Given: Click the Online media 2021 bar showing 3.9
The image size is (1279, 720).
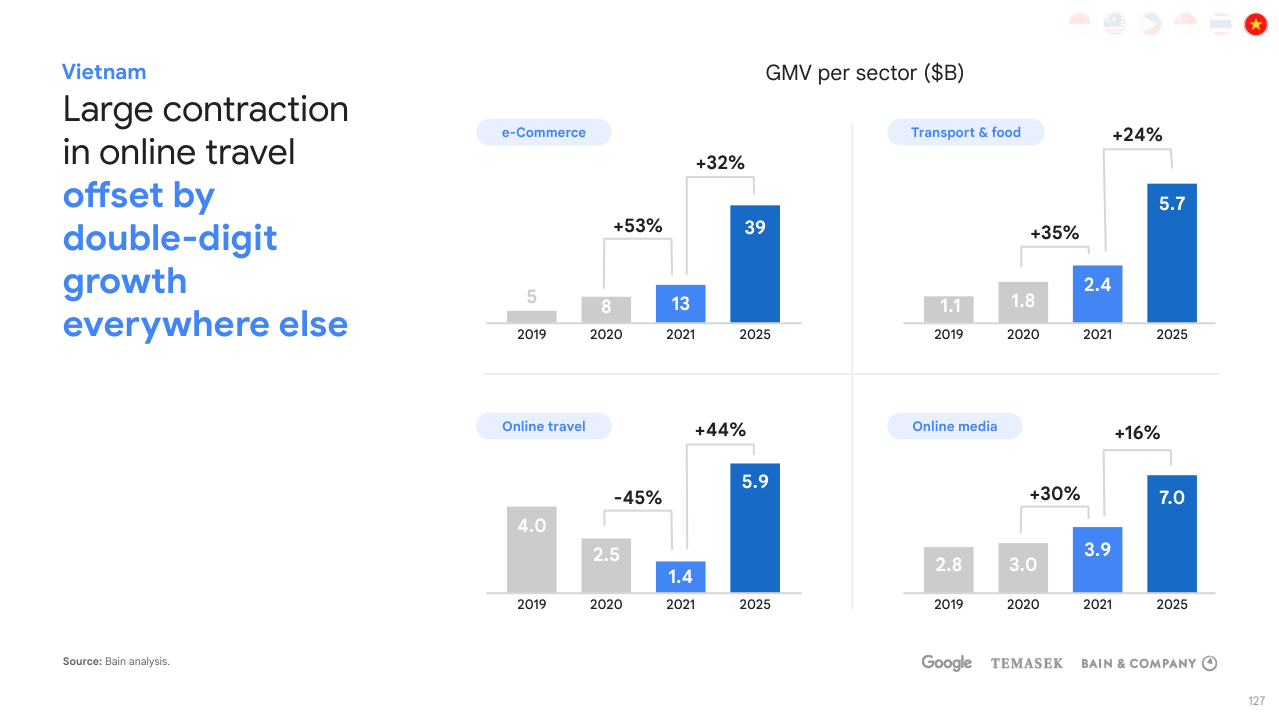Looking at the screenshot, I should point(1097,559).
